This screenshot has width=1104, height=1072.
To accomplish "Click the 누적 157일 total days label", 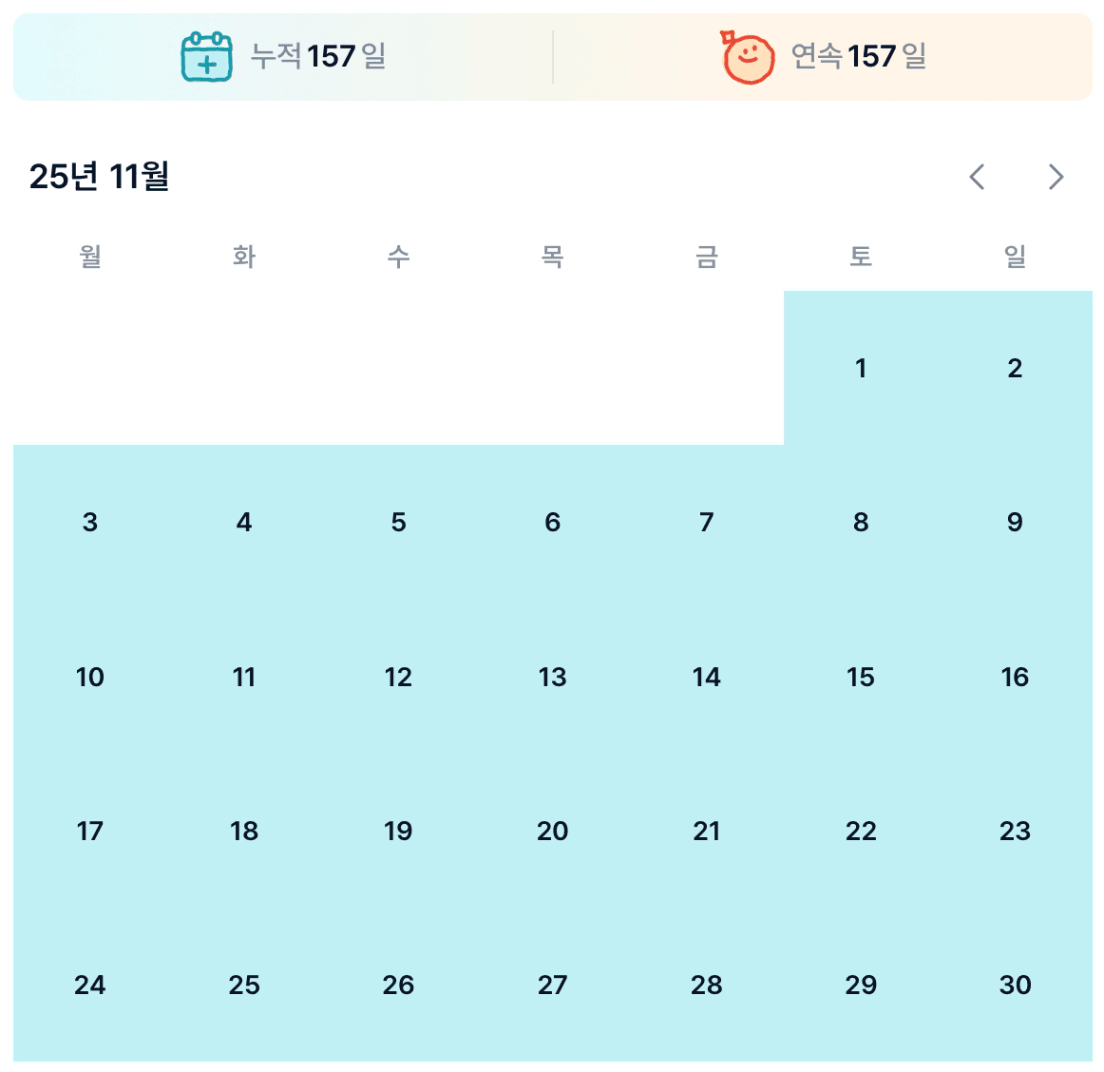I will 318,57.
